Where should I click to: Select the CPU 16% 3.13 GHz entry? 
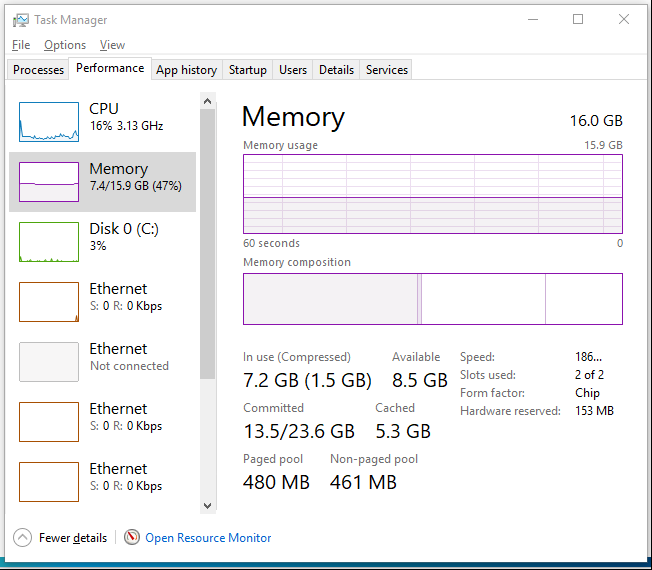click(x=102, y=122)
